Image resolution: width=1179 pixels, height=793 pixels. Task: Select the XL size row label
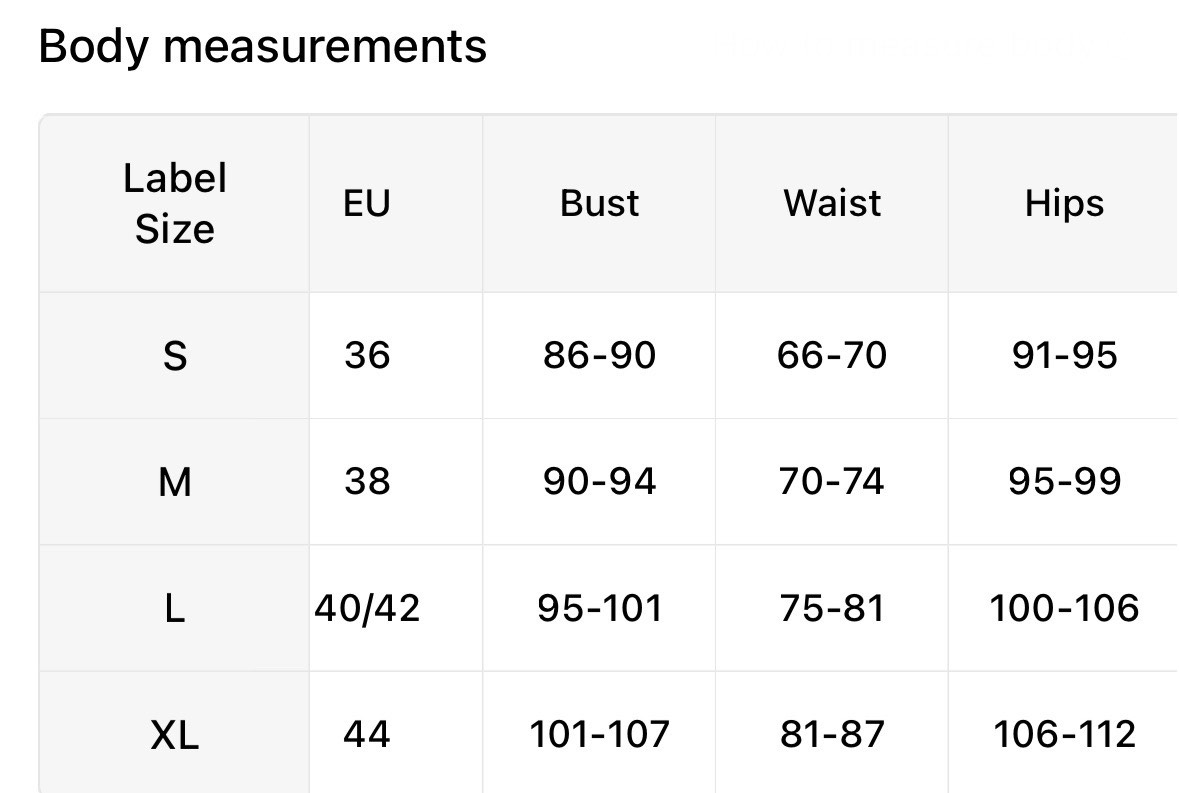click(x=174, y=734)
